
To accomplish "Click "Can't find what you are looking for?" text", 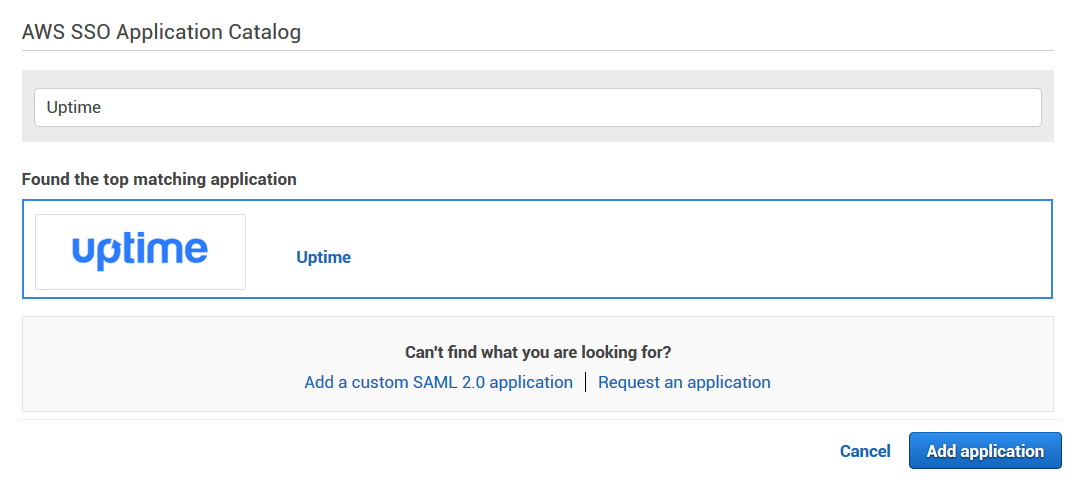I will (538, 352).
